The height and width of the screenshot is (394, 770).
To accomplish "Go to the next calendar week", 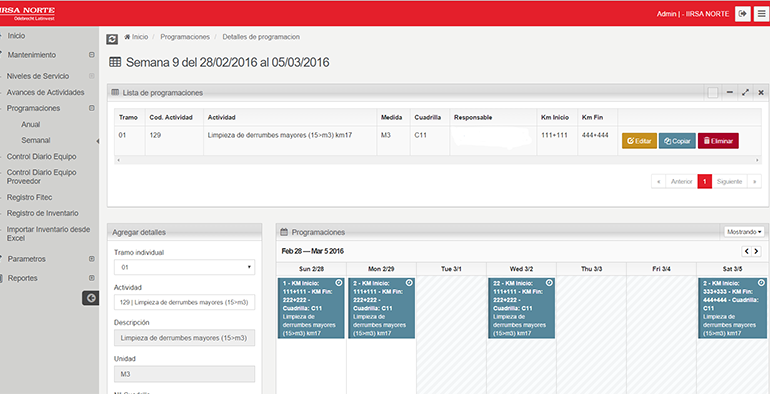I will point(756,252).
